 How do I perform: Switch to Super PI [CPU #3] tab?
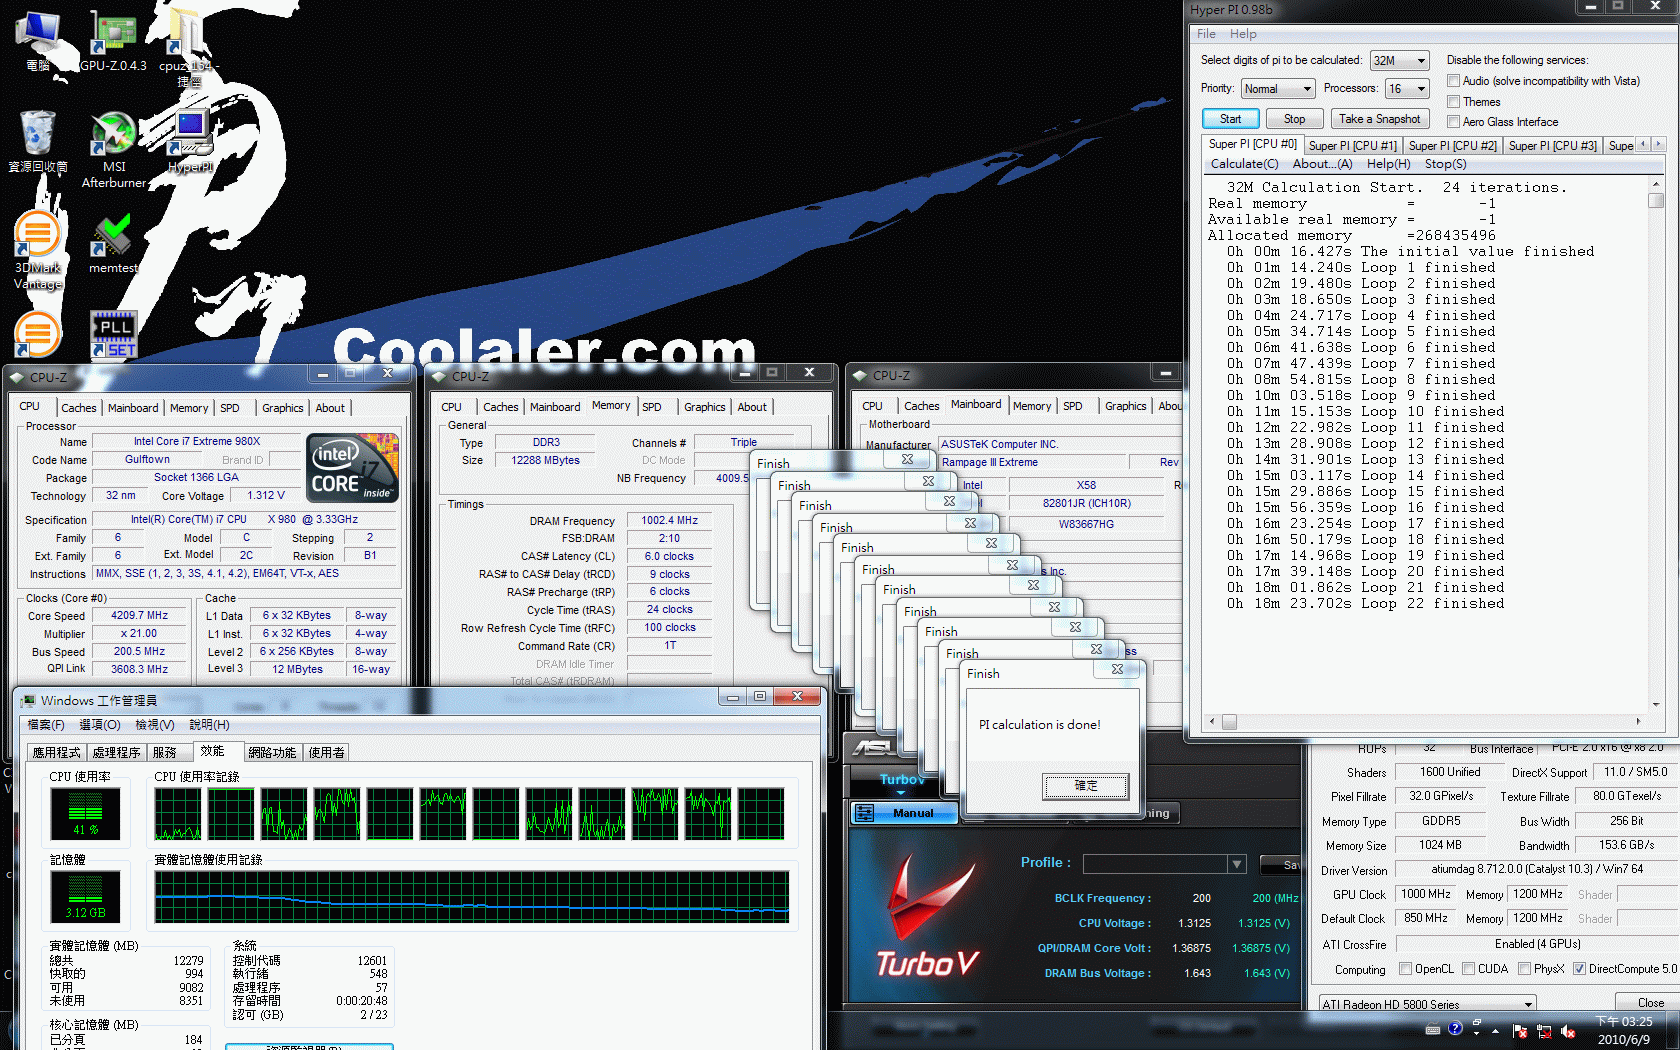point(1552,146)
